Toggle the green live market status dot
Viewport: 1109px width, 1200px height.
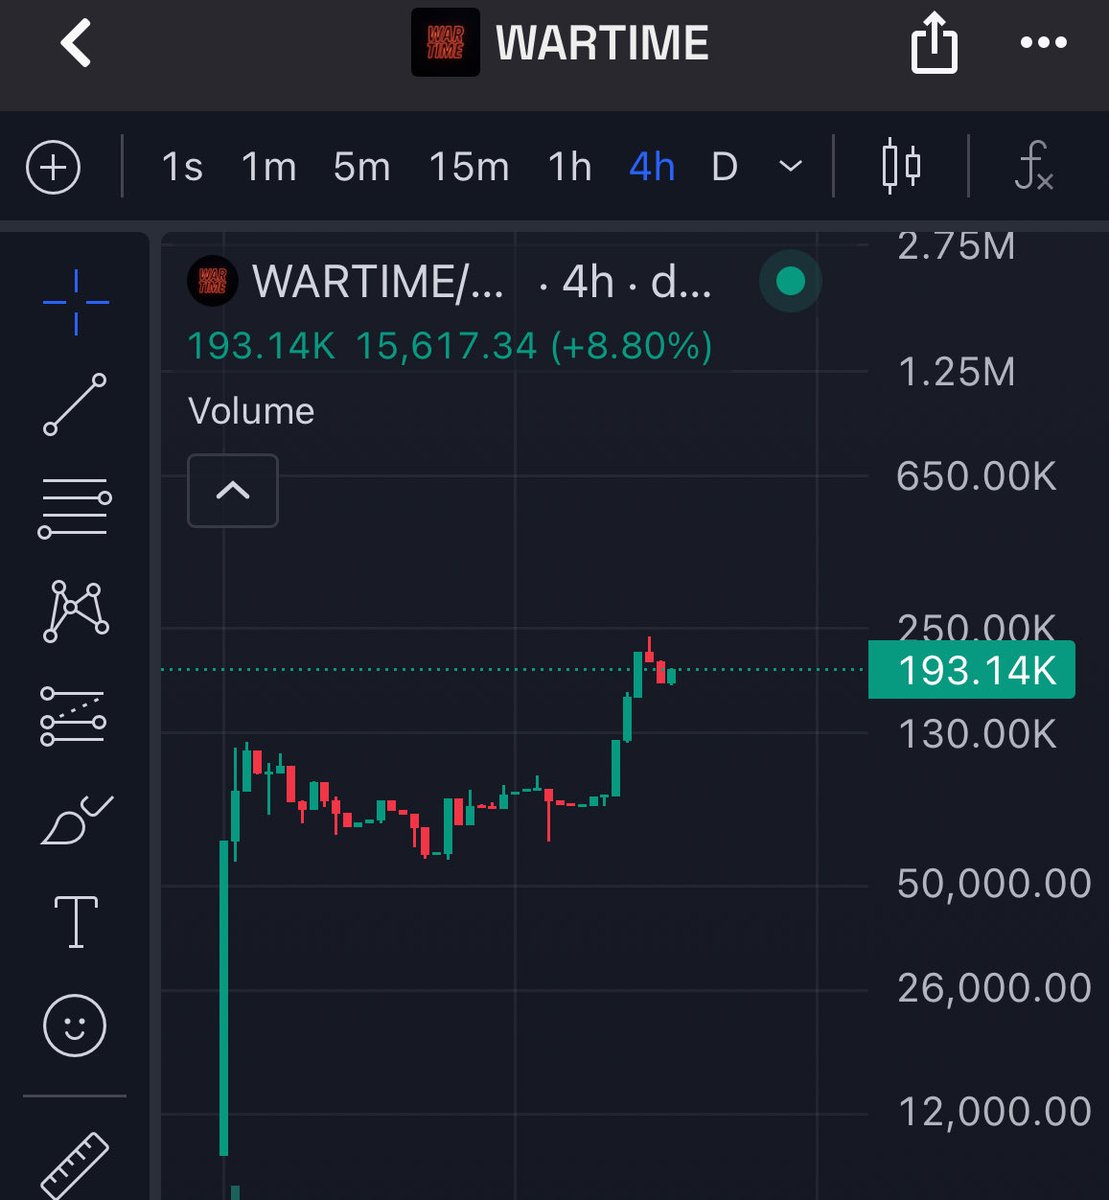pos(790,281)
